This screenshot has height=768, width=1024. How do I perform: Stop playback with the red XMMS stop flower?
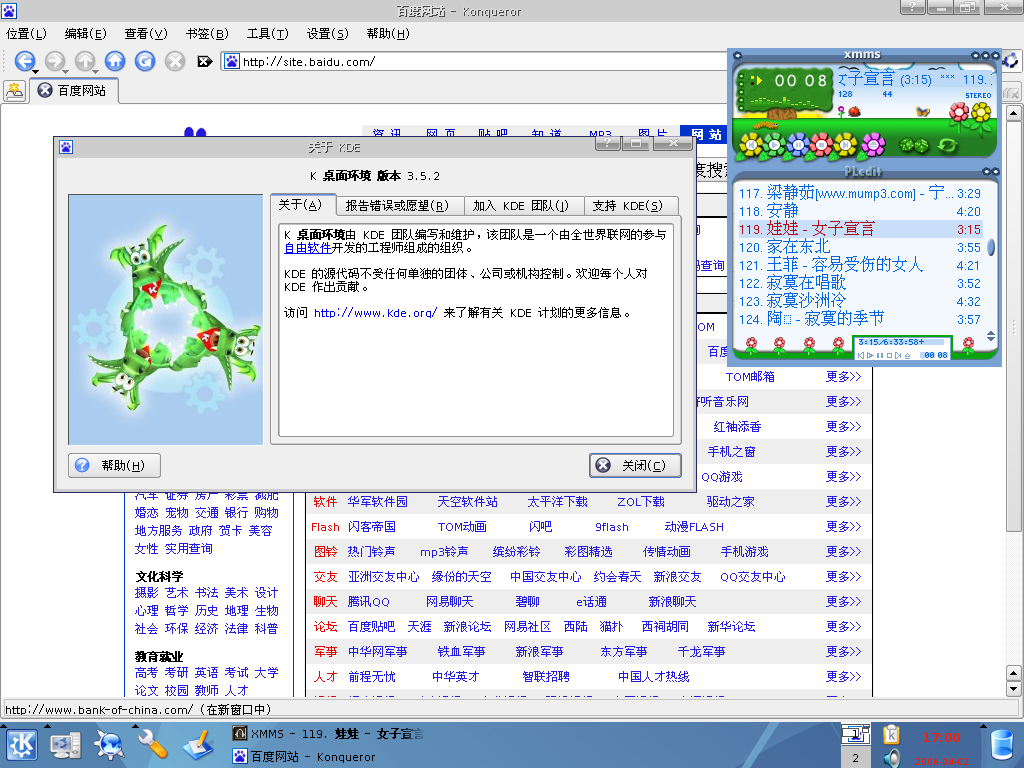(x=821, y=144)
